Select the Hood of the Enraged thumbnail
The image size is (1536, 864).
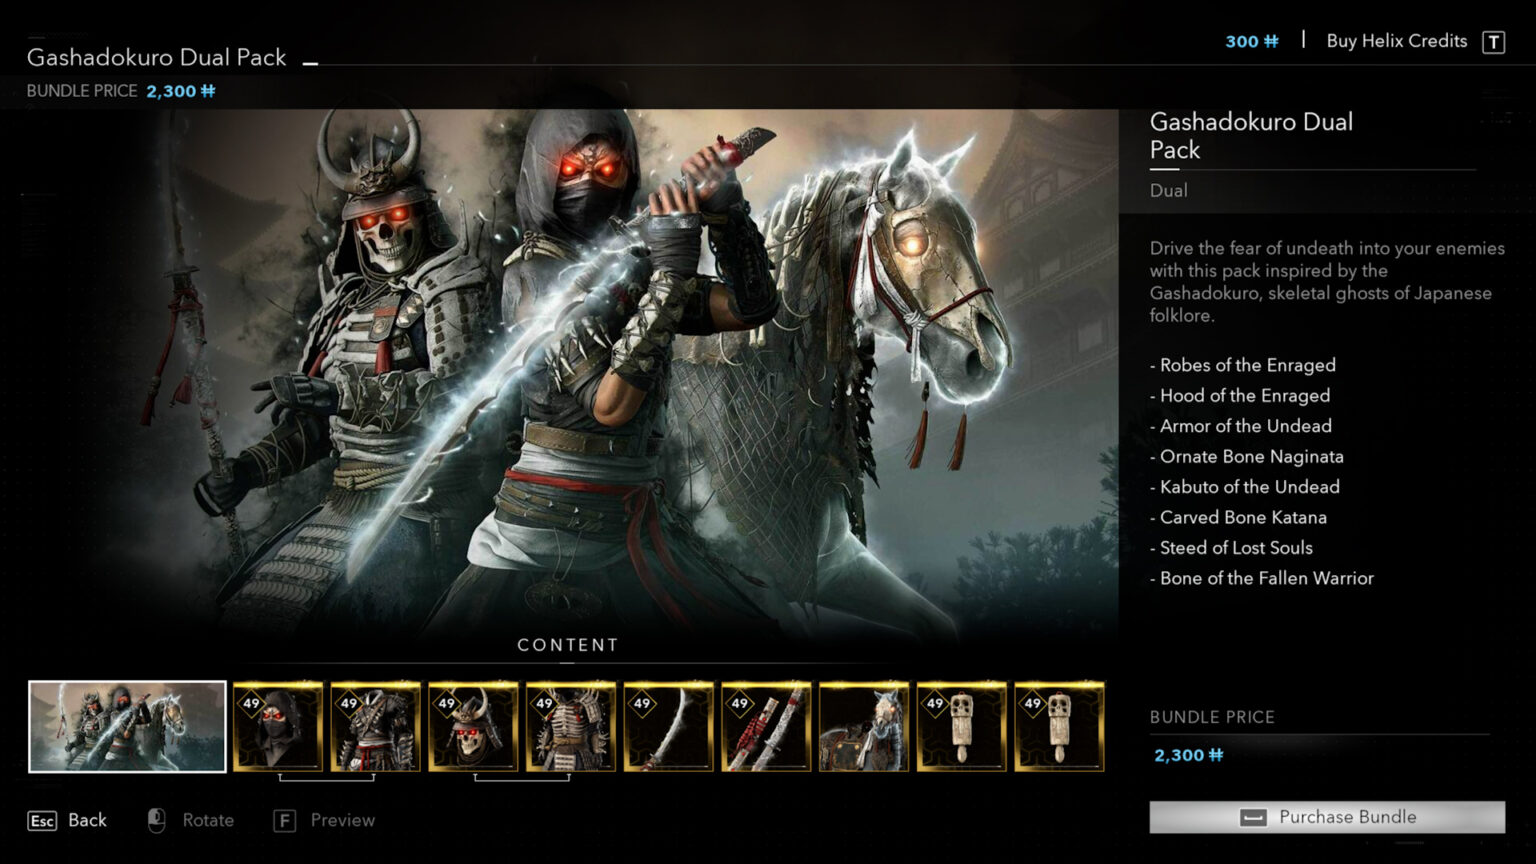(x=278, y=725)
